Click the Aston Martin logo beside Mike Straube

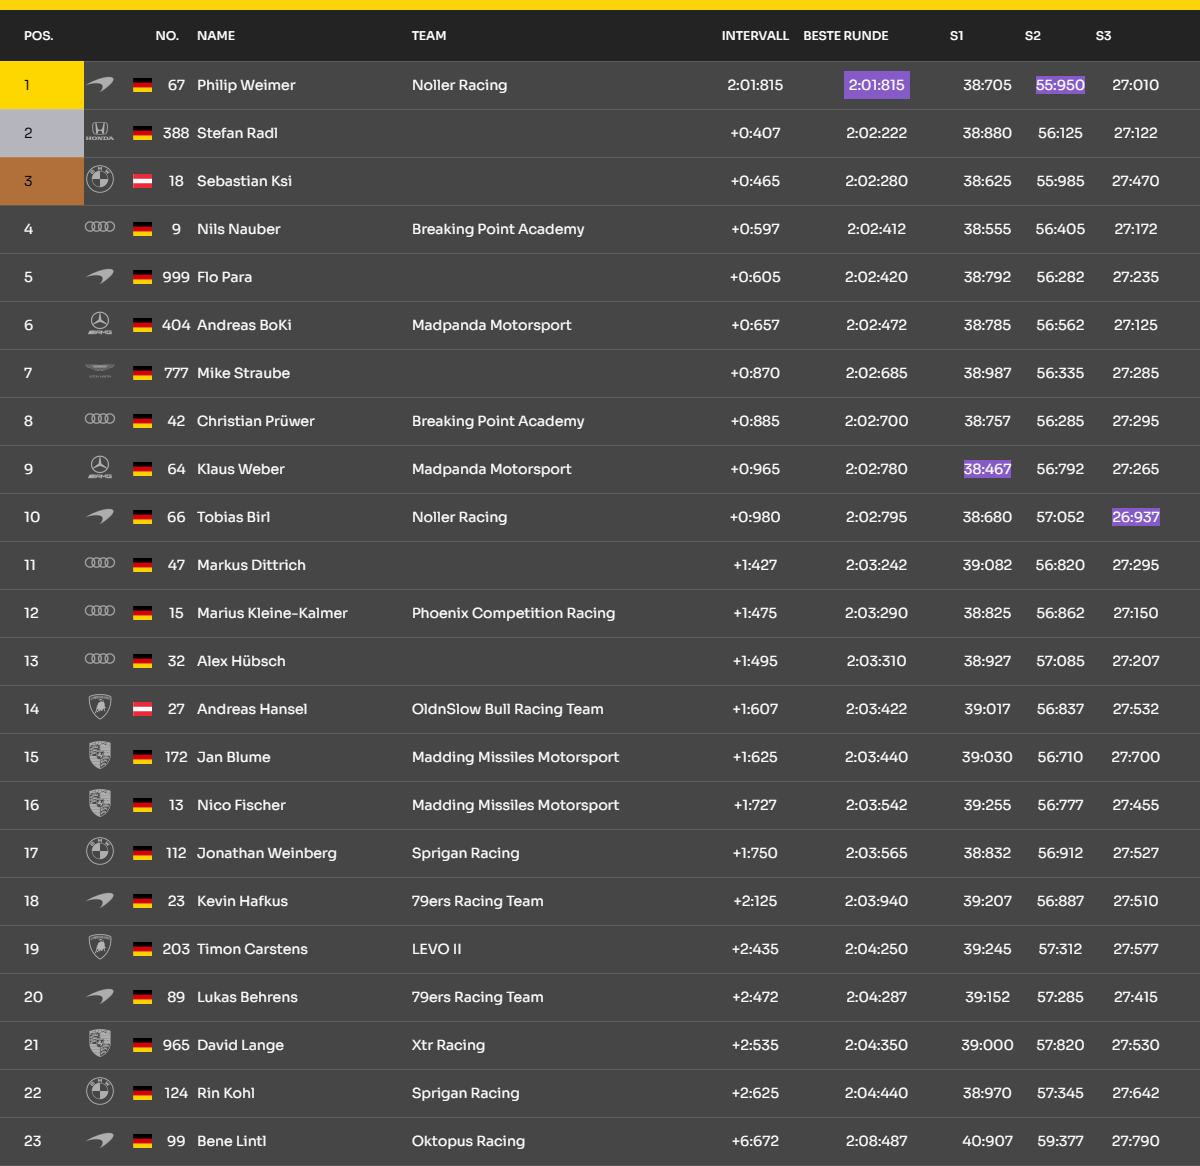(x=100, y=372)
